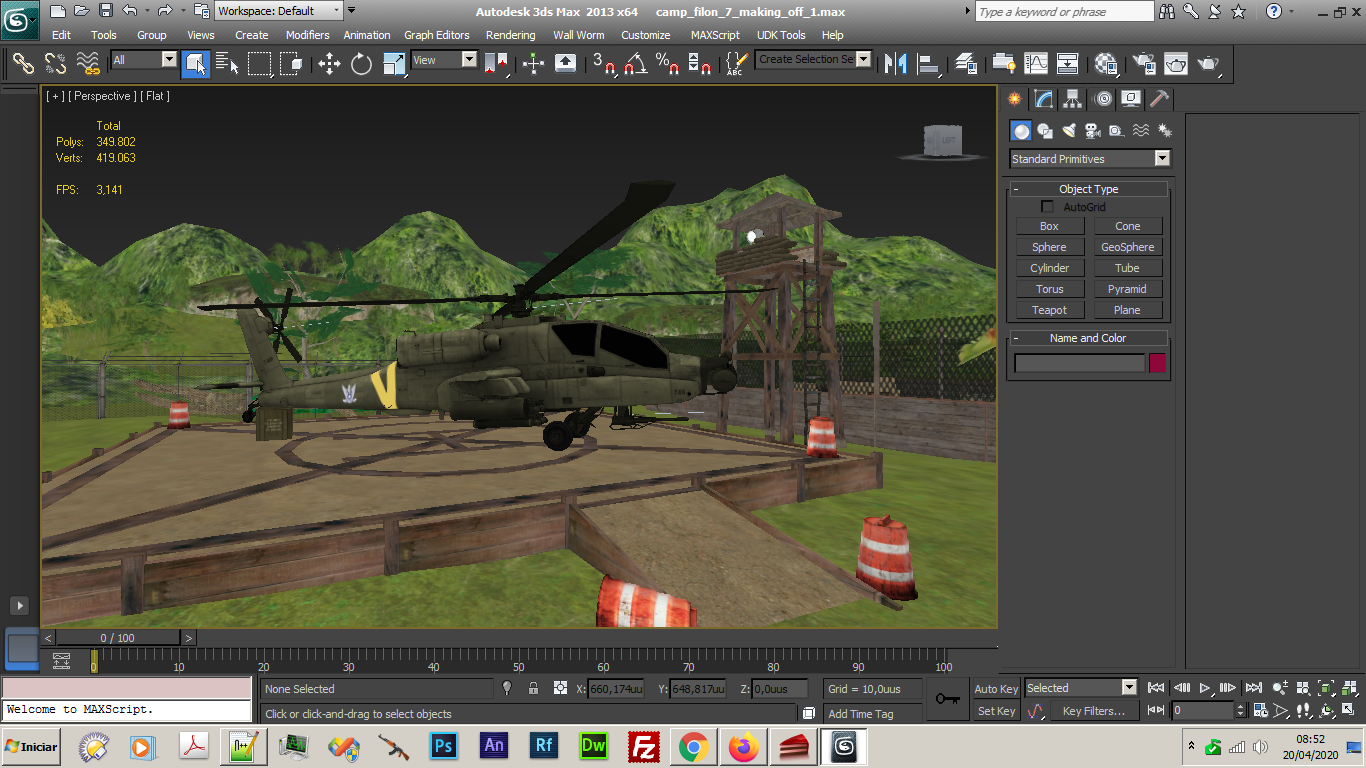Open Edit Named Selection Sets
Image resolution: width=1366 pixels, height=768 pixels.
735,64
